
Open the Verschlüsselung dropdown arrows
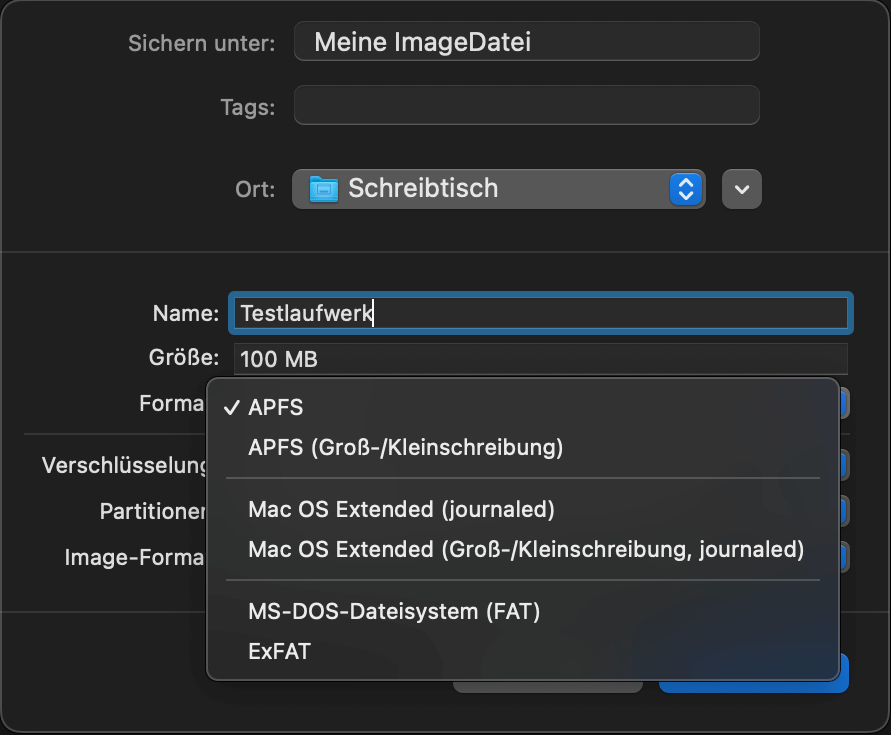[844, 465]
